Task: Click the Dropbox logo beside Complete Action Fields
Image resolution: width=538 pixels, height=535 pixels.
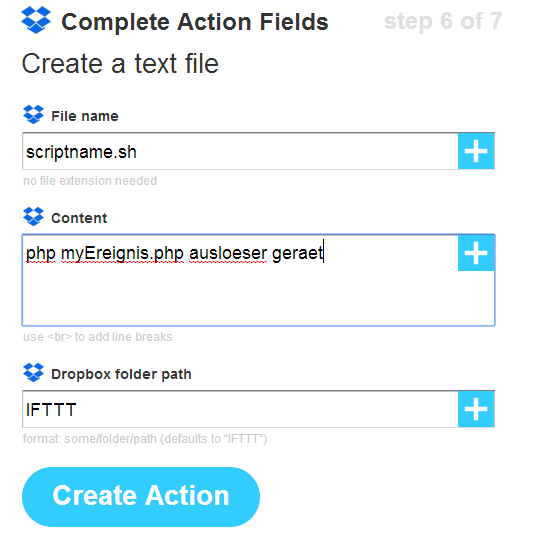Action: [x=36, y=20]
